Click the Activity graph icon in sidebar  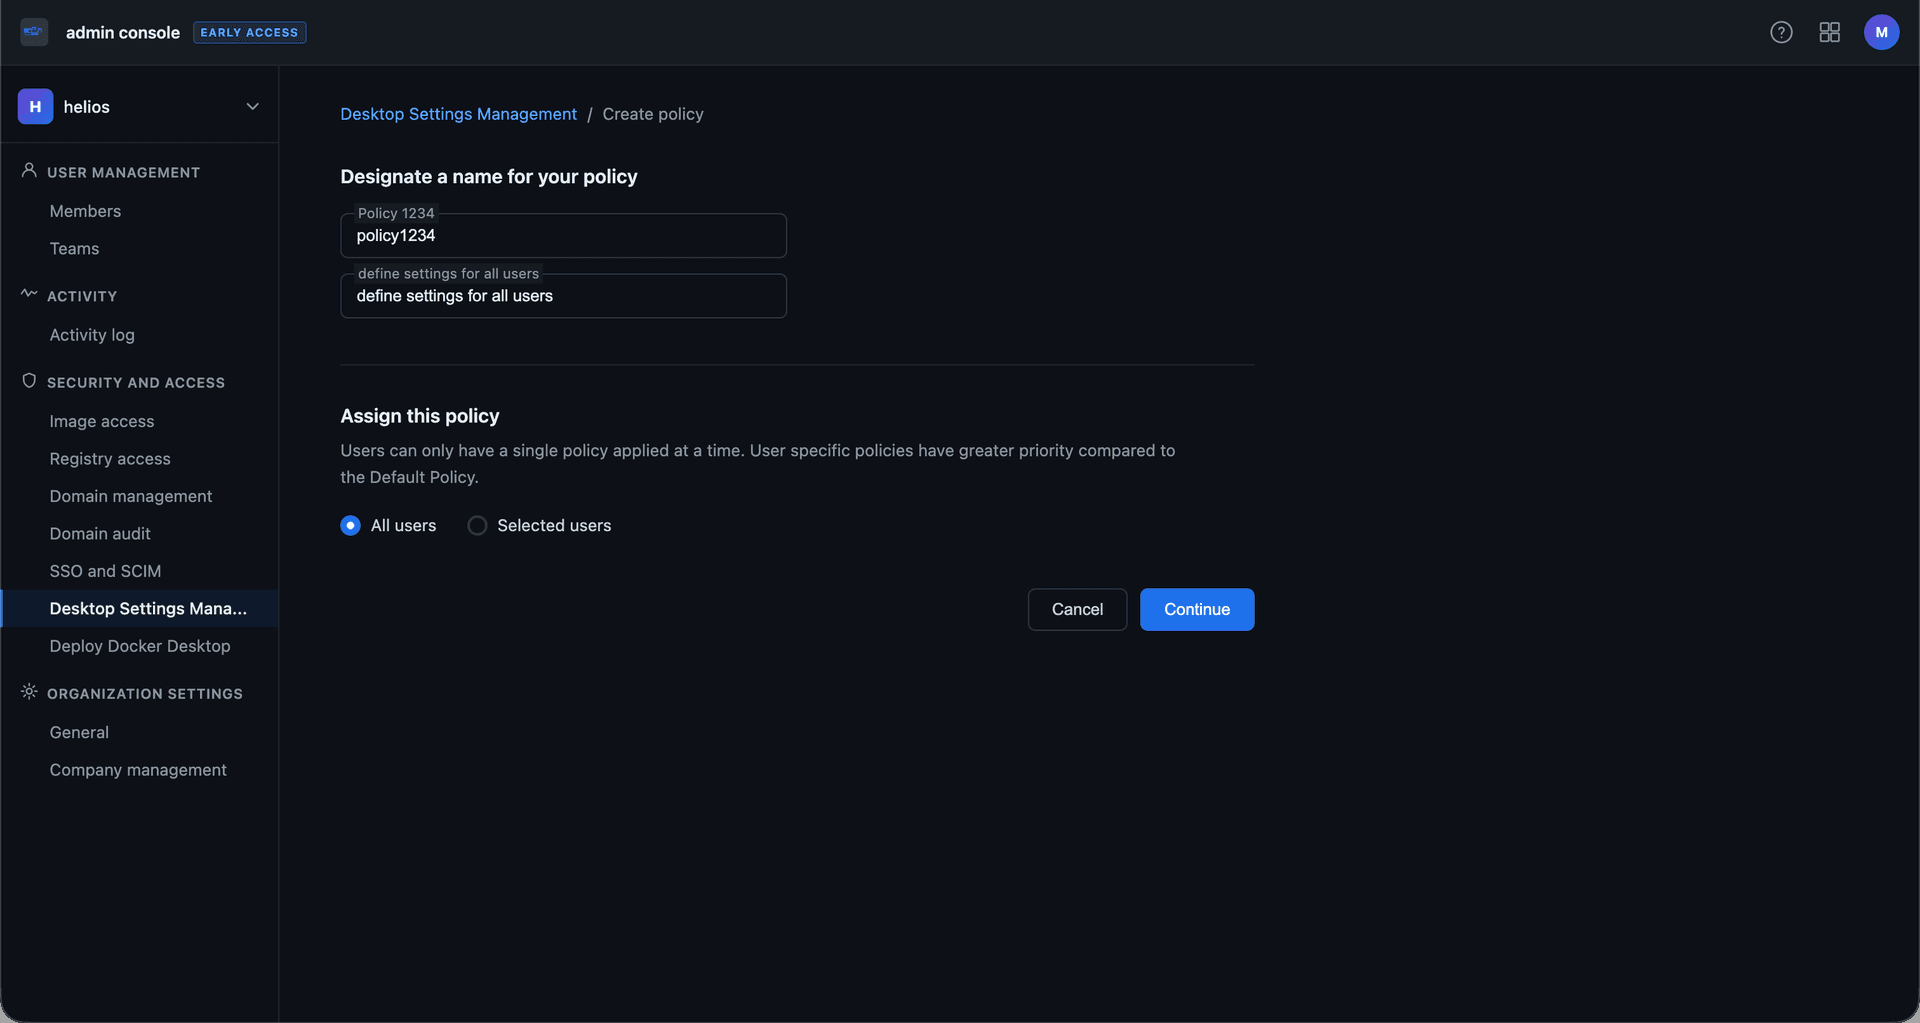pyautogui.click(x=28, y=294)
